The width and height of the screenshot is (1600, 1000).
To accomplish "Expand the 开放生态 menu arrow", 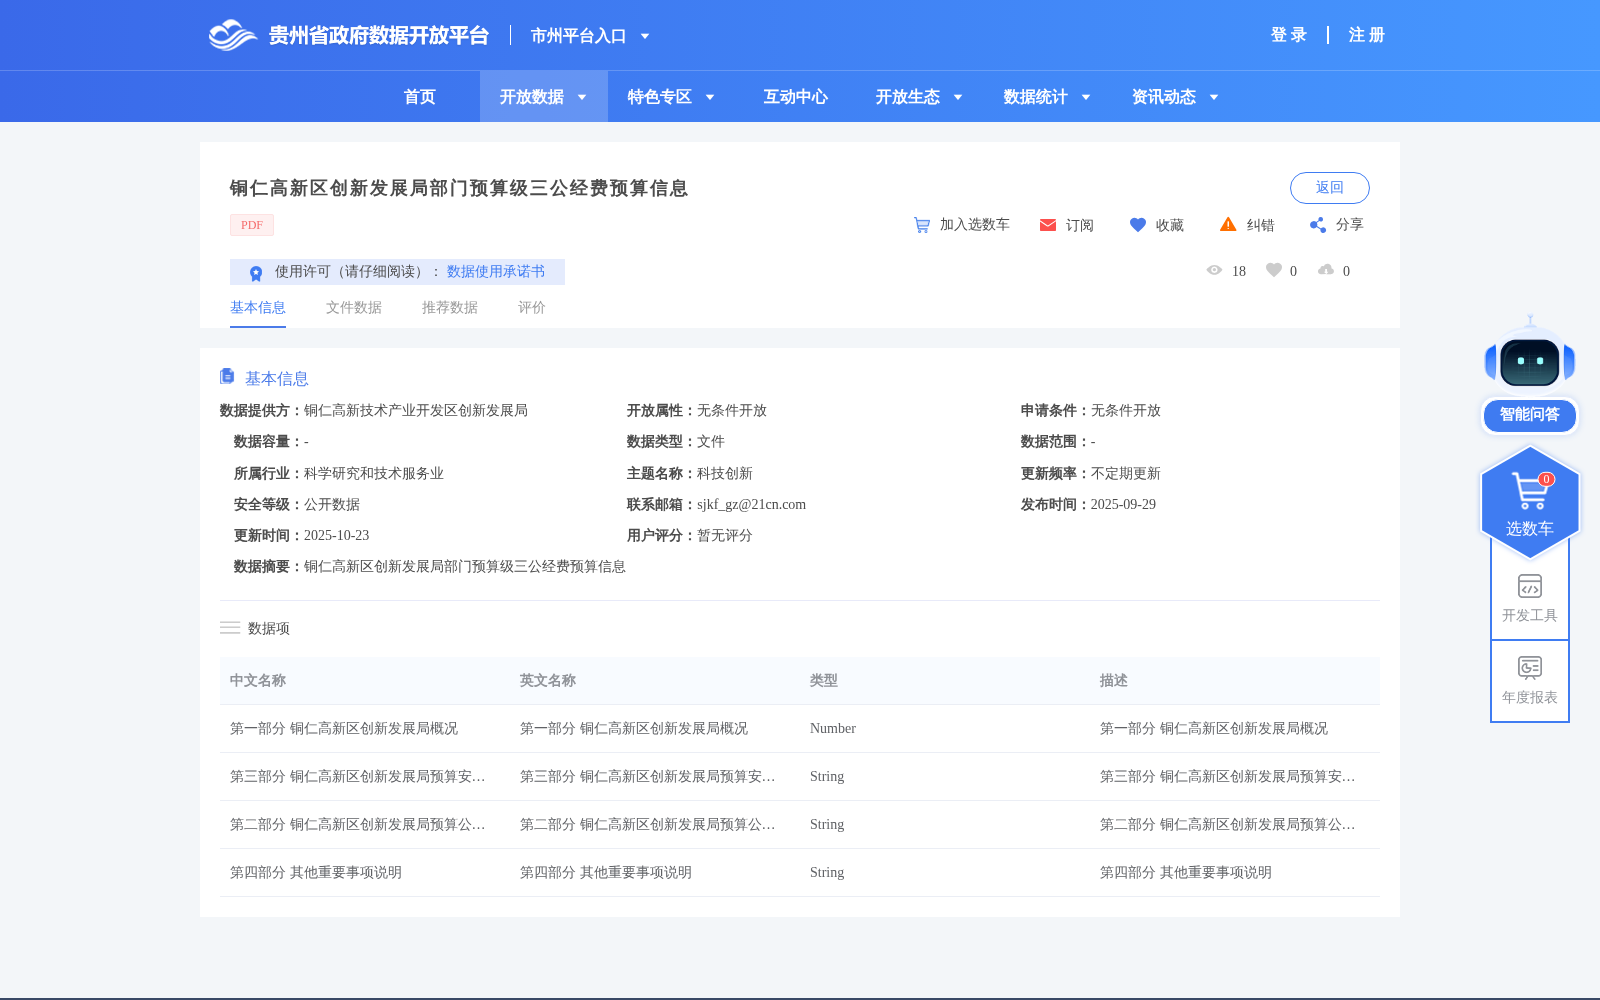I will pos(958,97).
